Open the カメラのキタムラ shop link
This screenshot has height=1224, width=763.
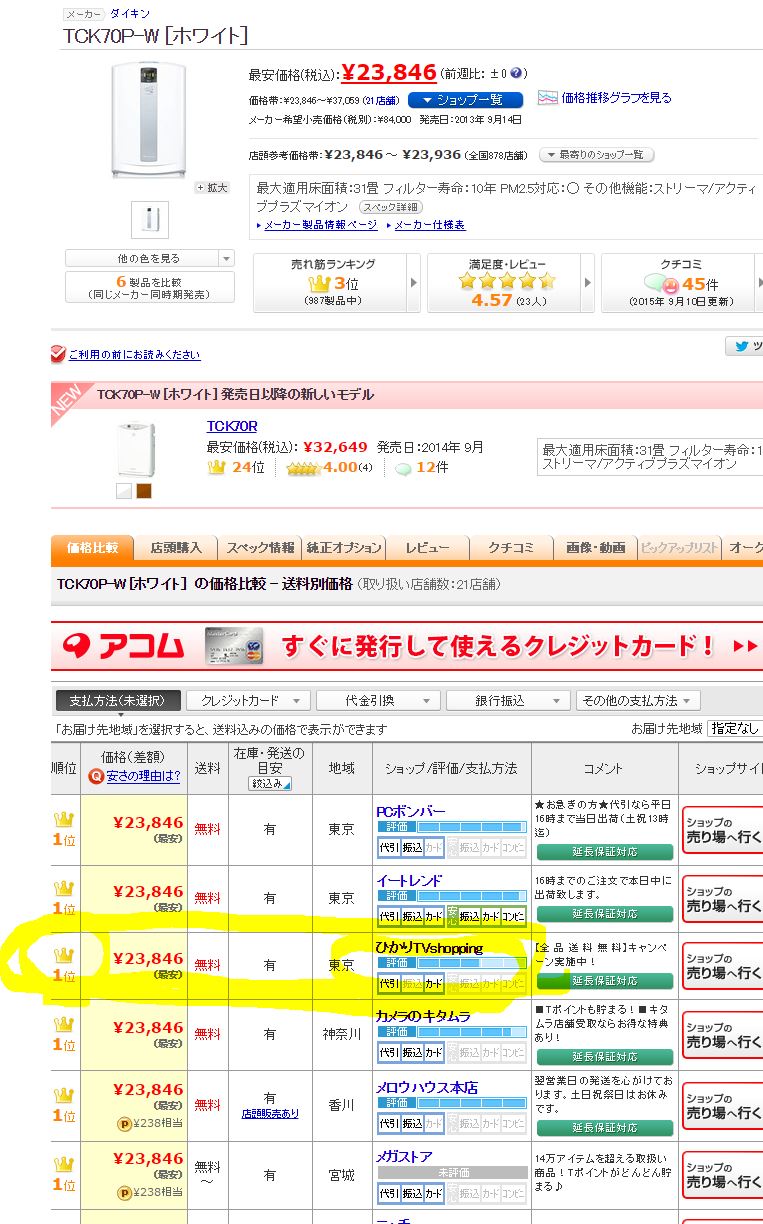pyautogui.click(x=423, y=1015)
